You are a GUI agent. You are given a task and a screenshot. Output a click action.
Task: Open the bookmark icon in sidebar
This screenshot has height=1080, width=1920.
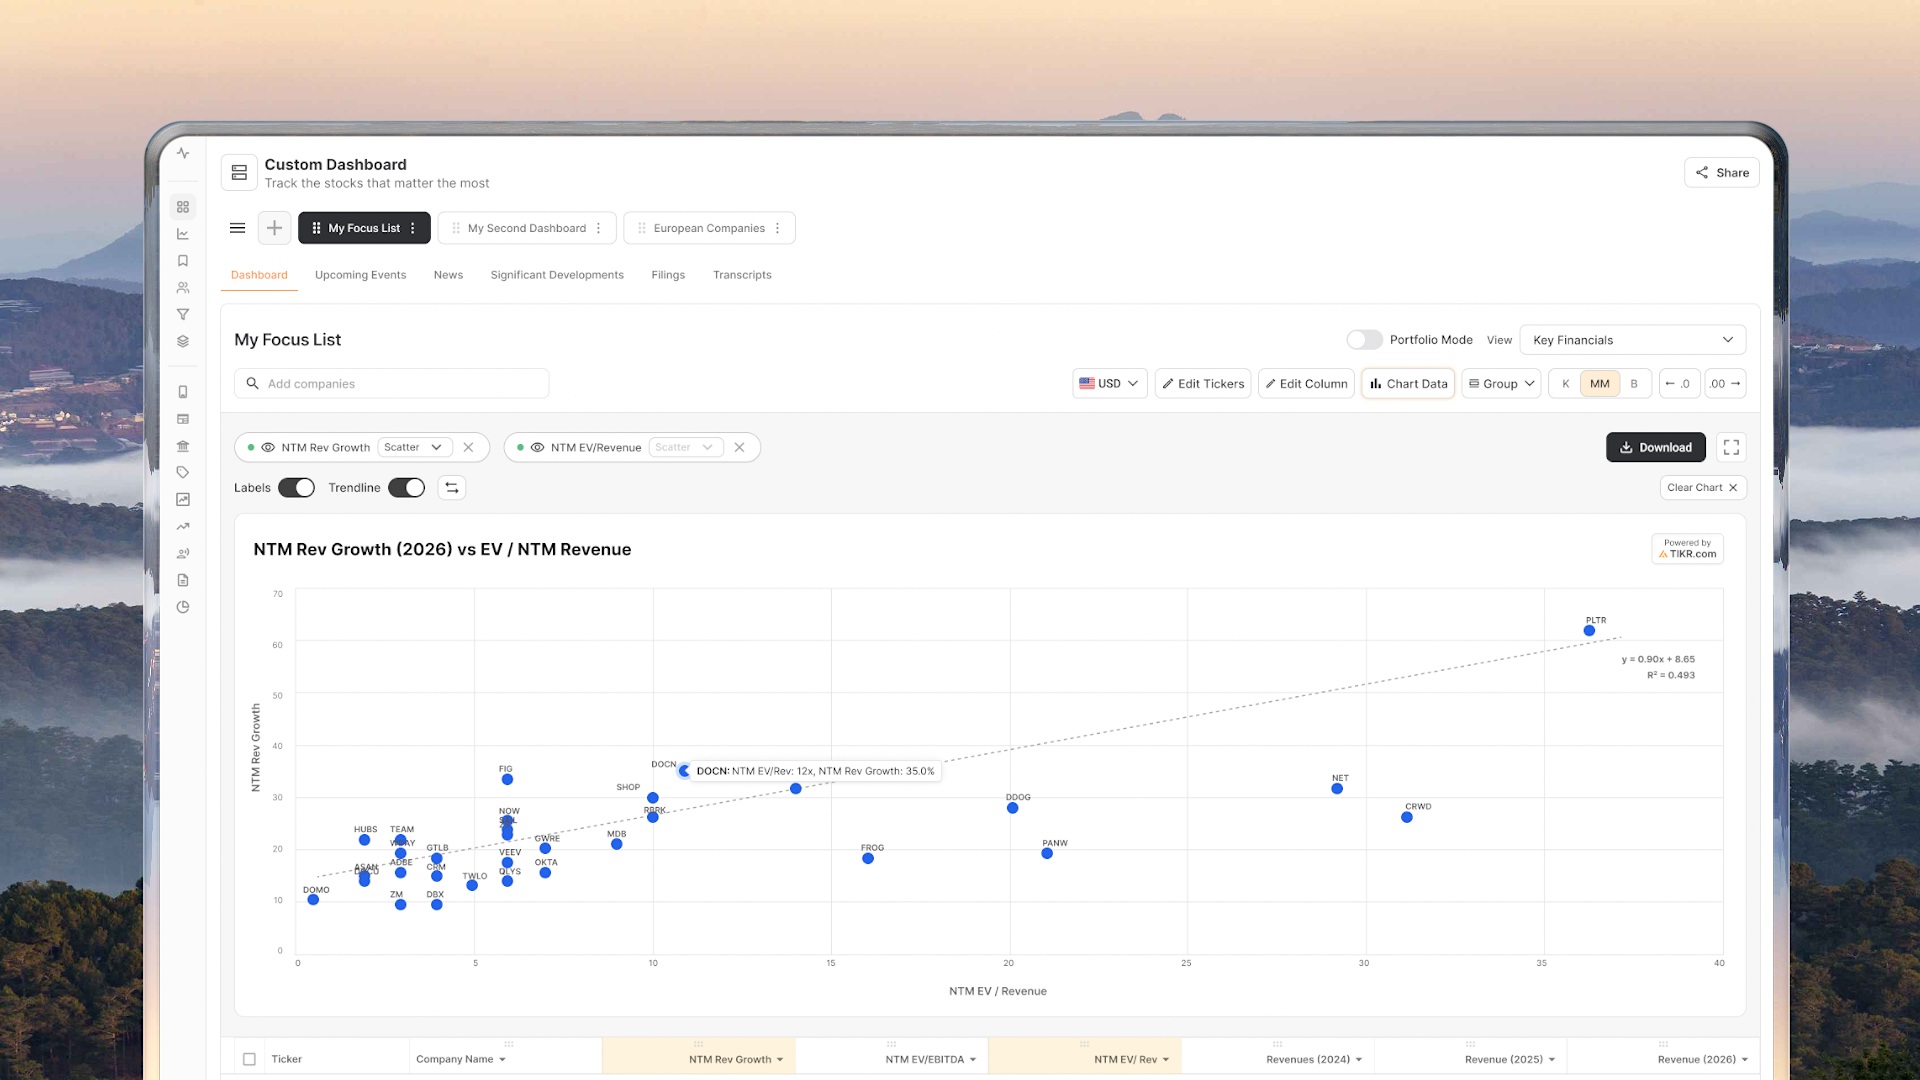[183, 261]
